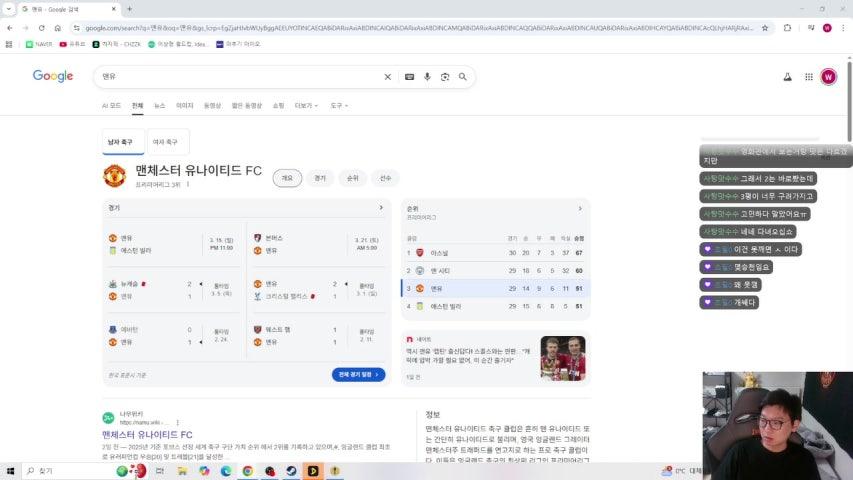Select the women's football (여자 축구) tab

coord(168,142)
